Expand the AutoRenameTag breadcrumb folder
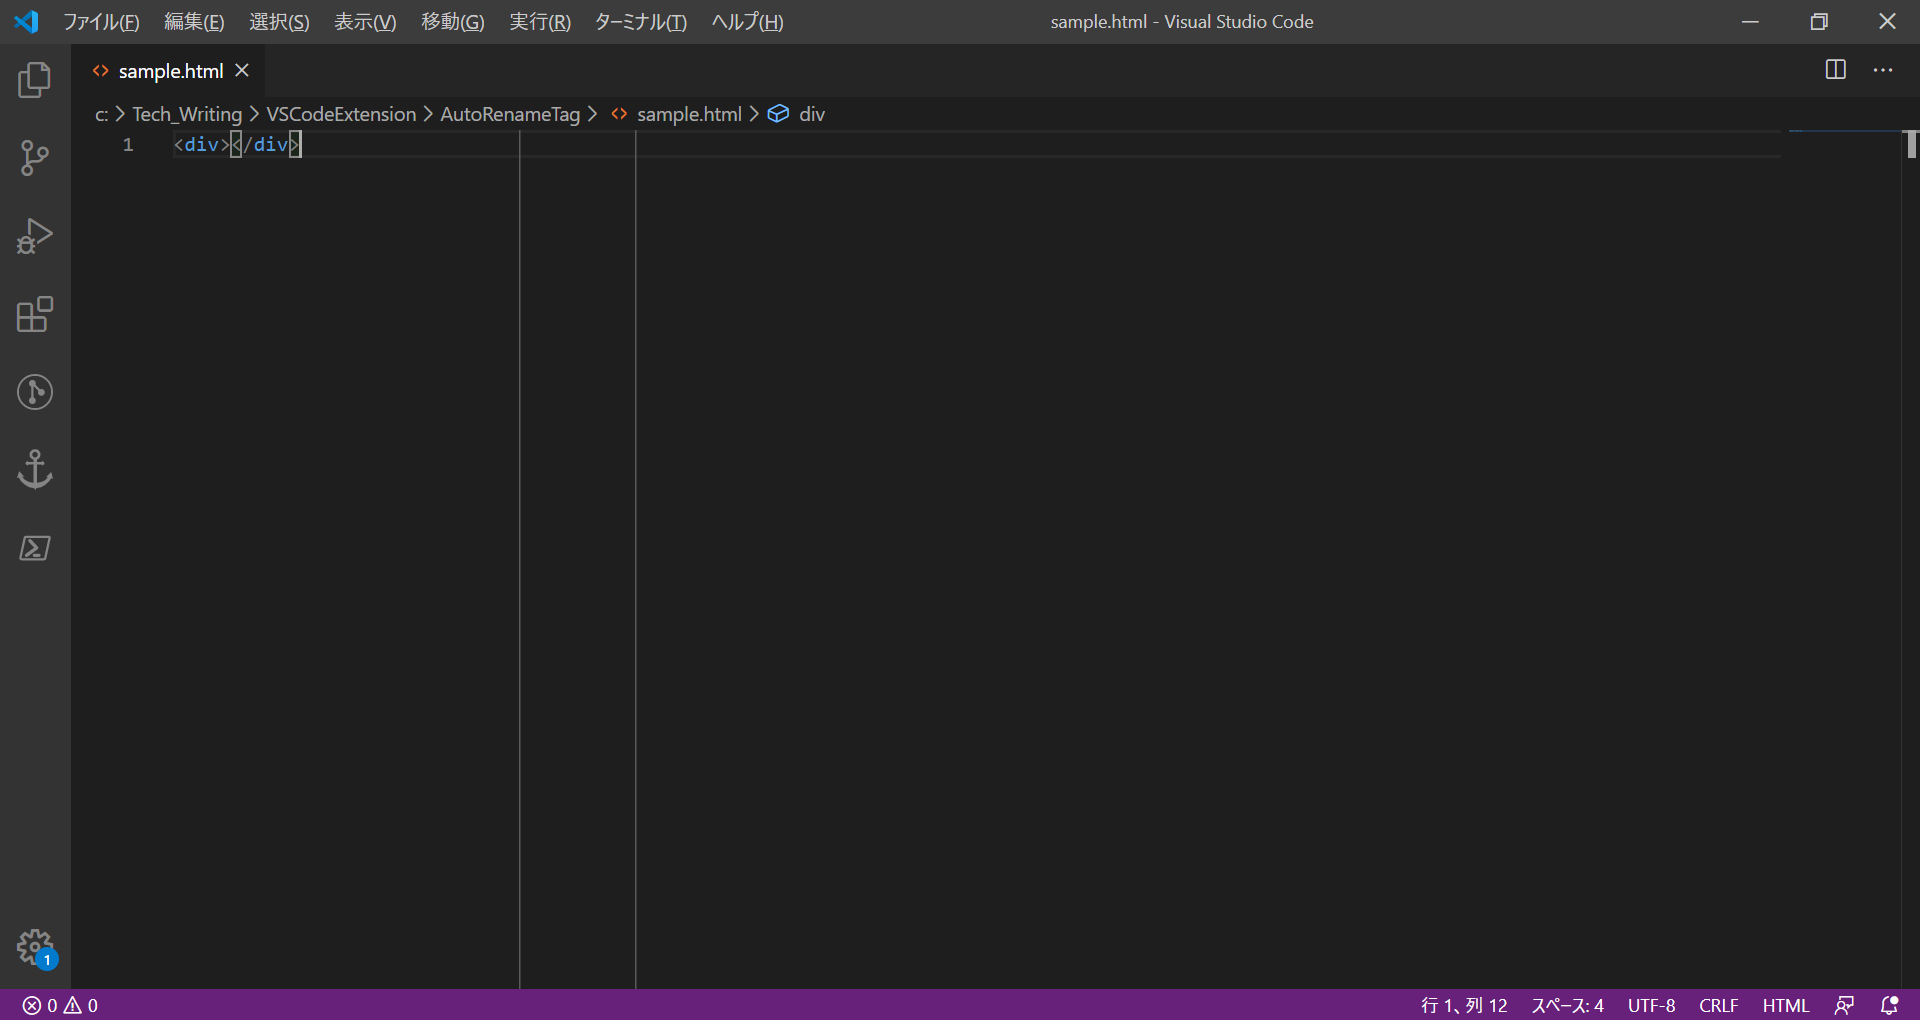 [509, 114]
